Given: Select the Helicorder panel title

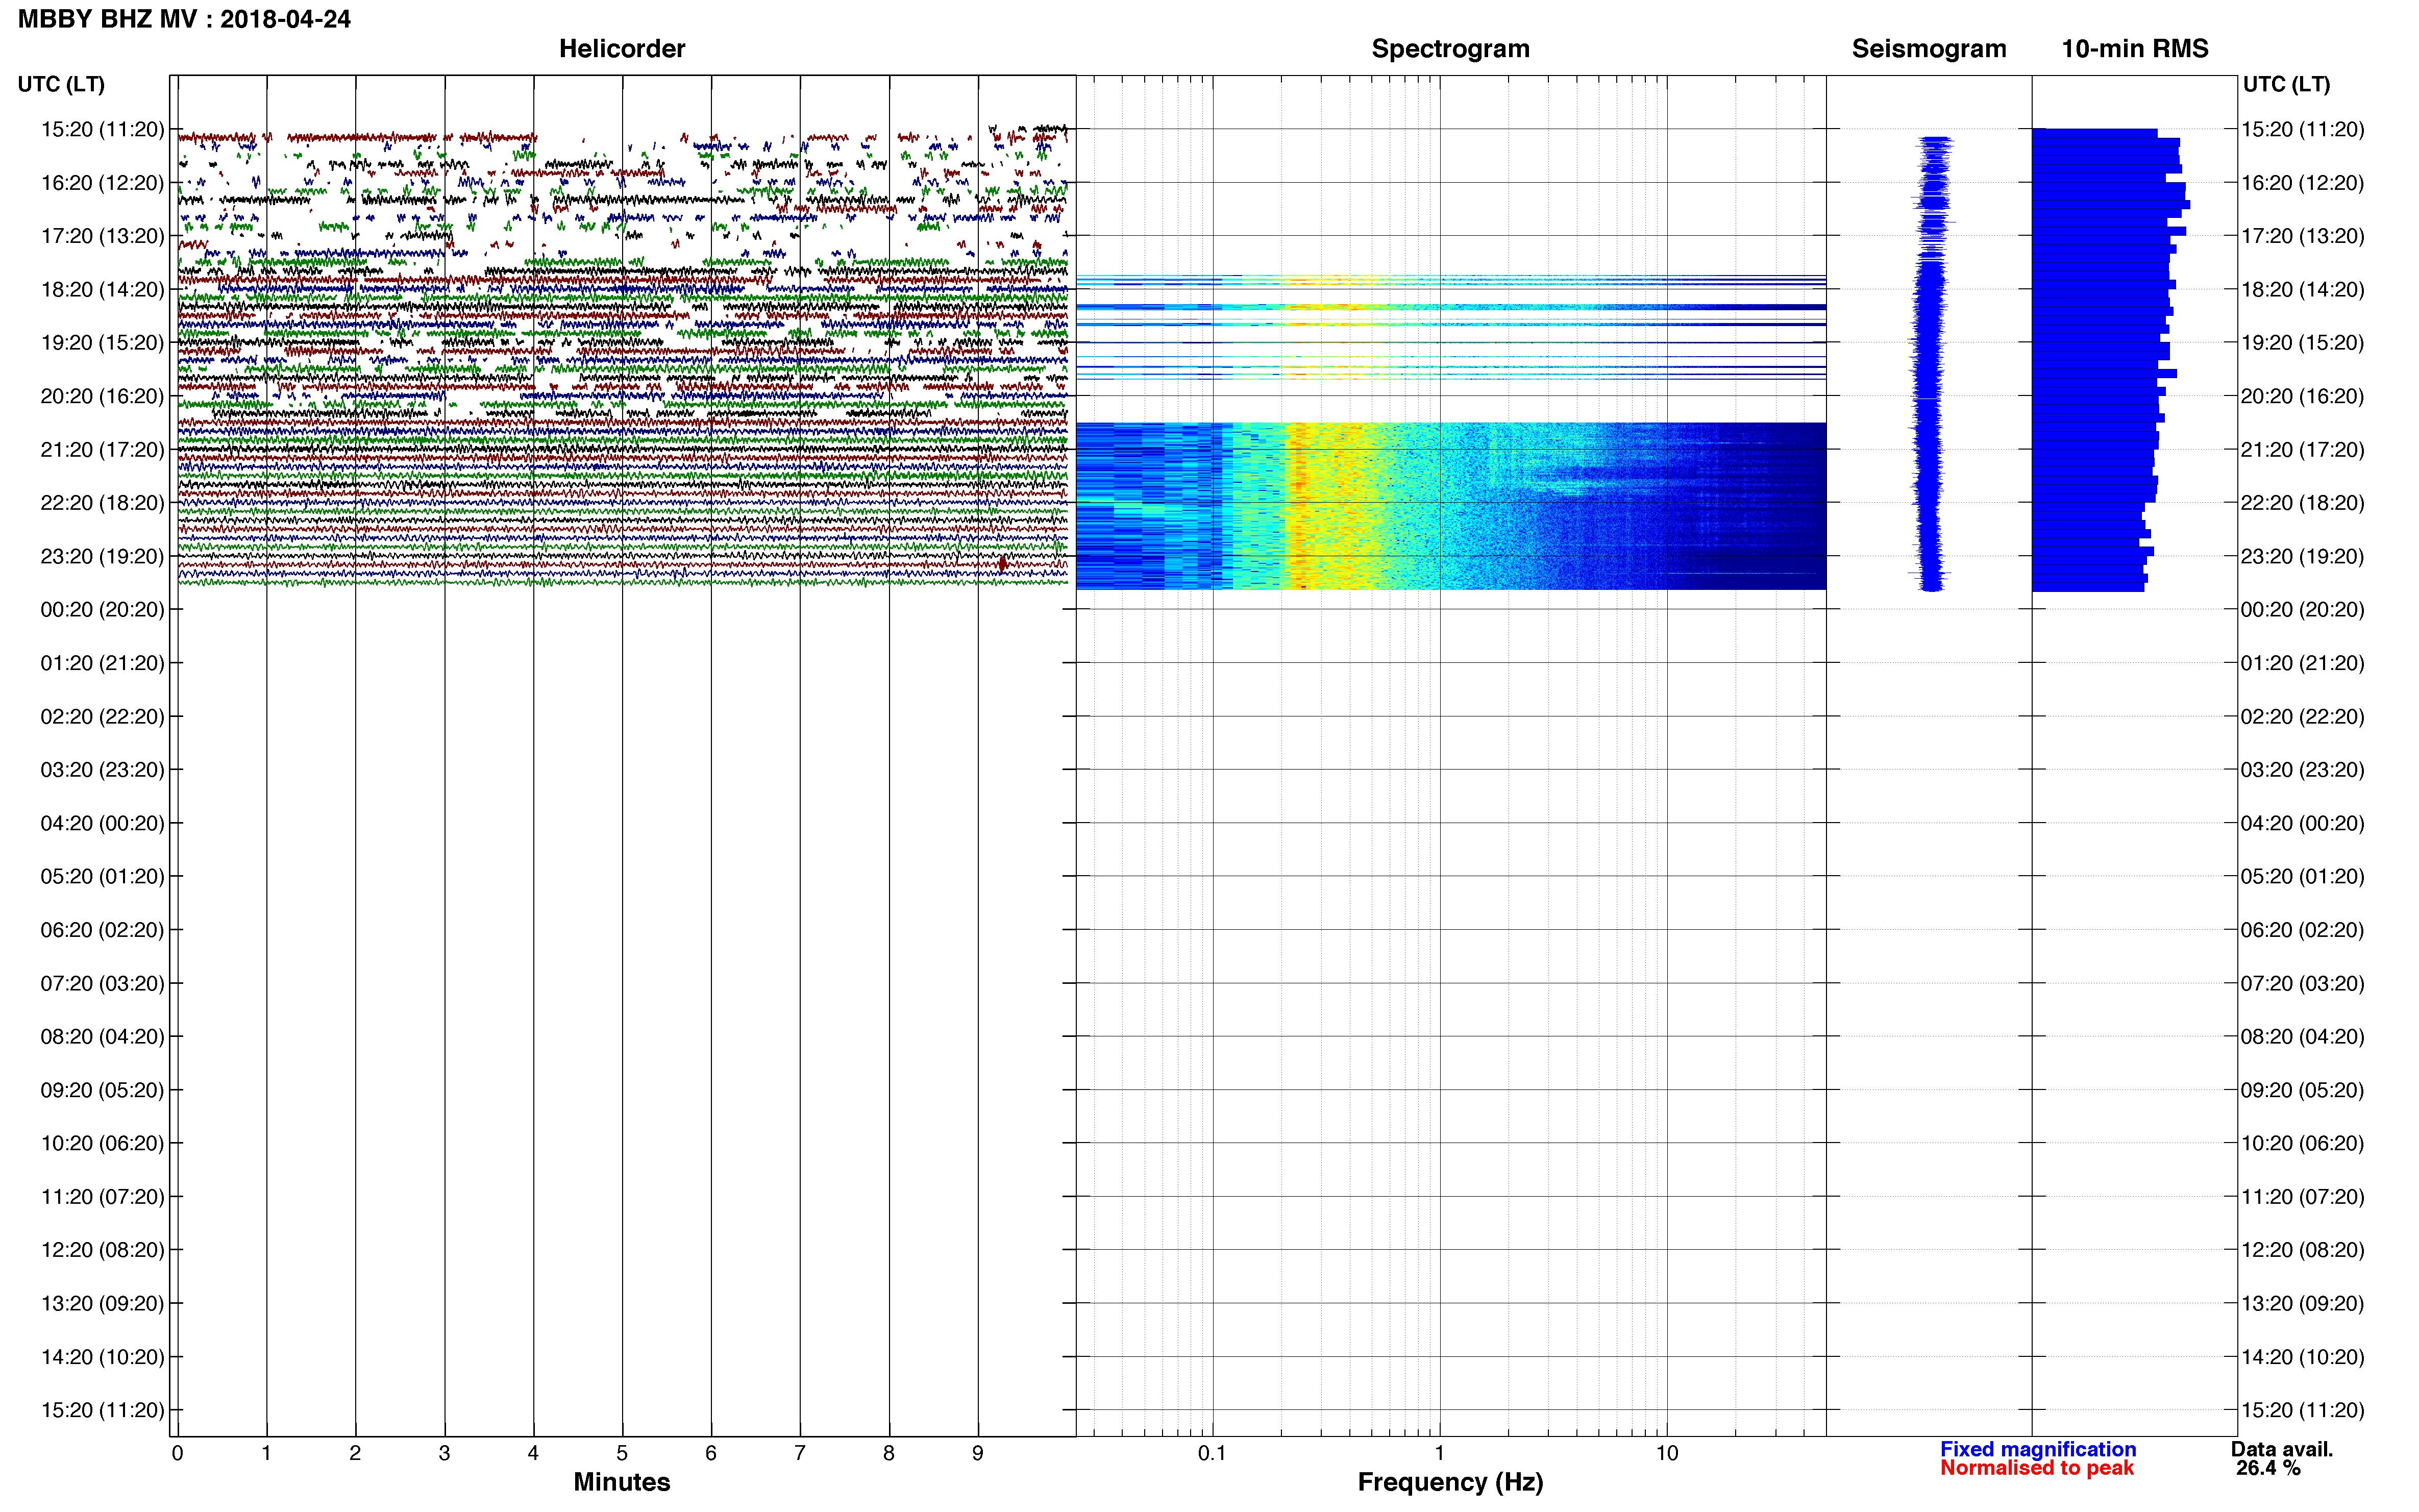Looking at the screenshot, I should tap(622, 49).
